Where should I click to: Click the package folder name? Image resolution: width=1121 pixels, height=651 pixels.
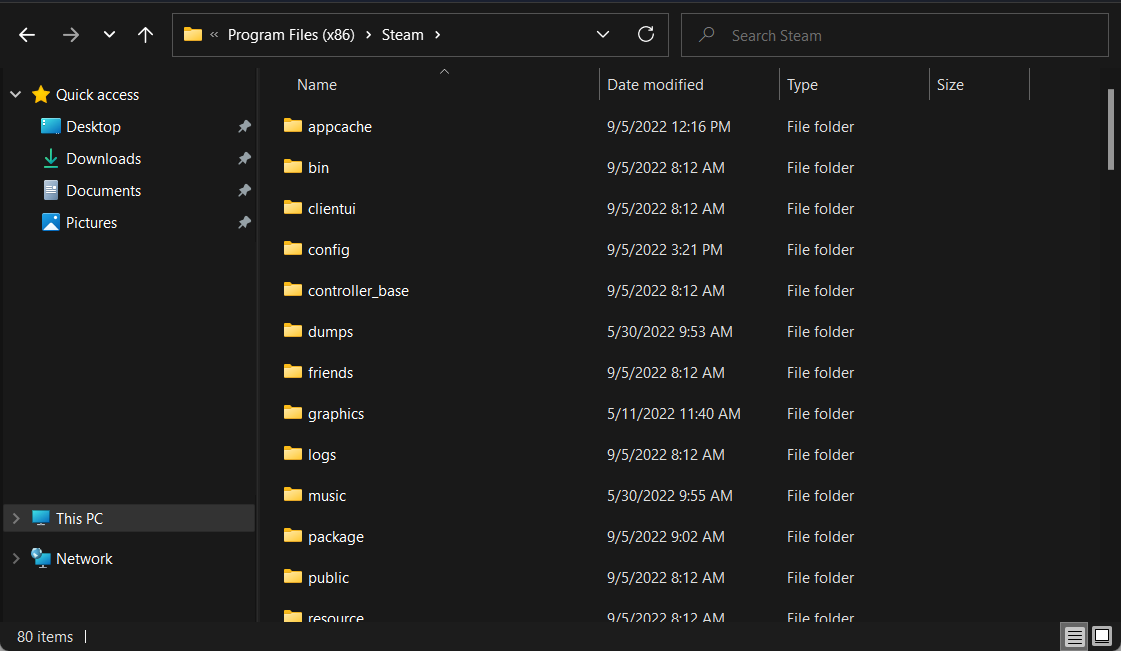336,537
